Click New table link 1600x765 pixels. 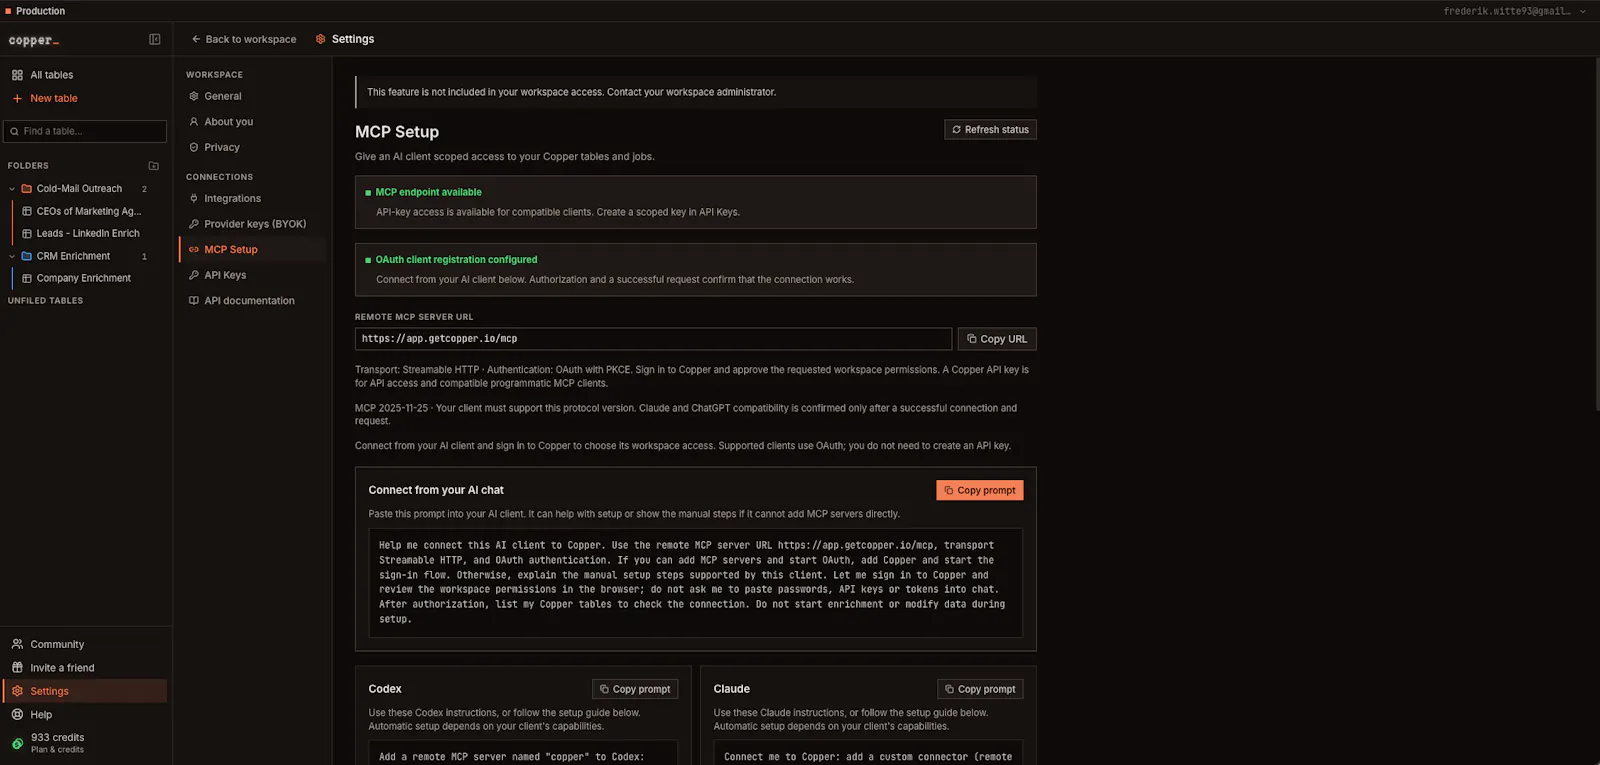54,98
